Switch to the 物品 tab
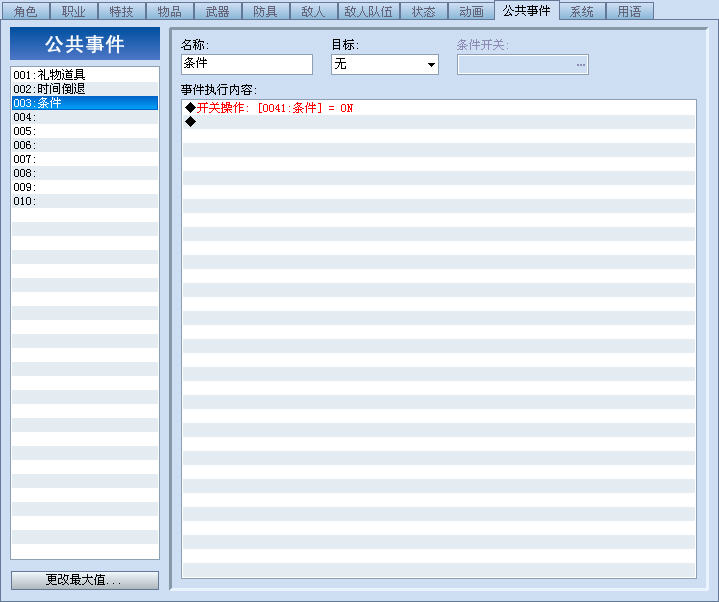Screen dimensions: 719x602 click(170, 11)
